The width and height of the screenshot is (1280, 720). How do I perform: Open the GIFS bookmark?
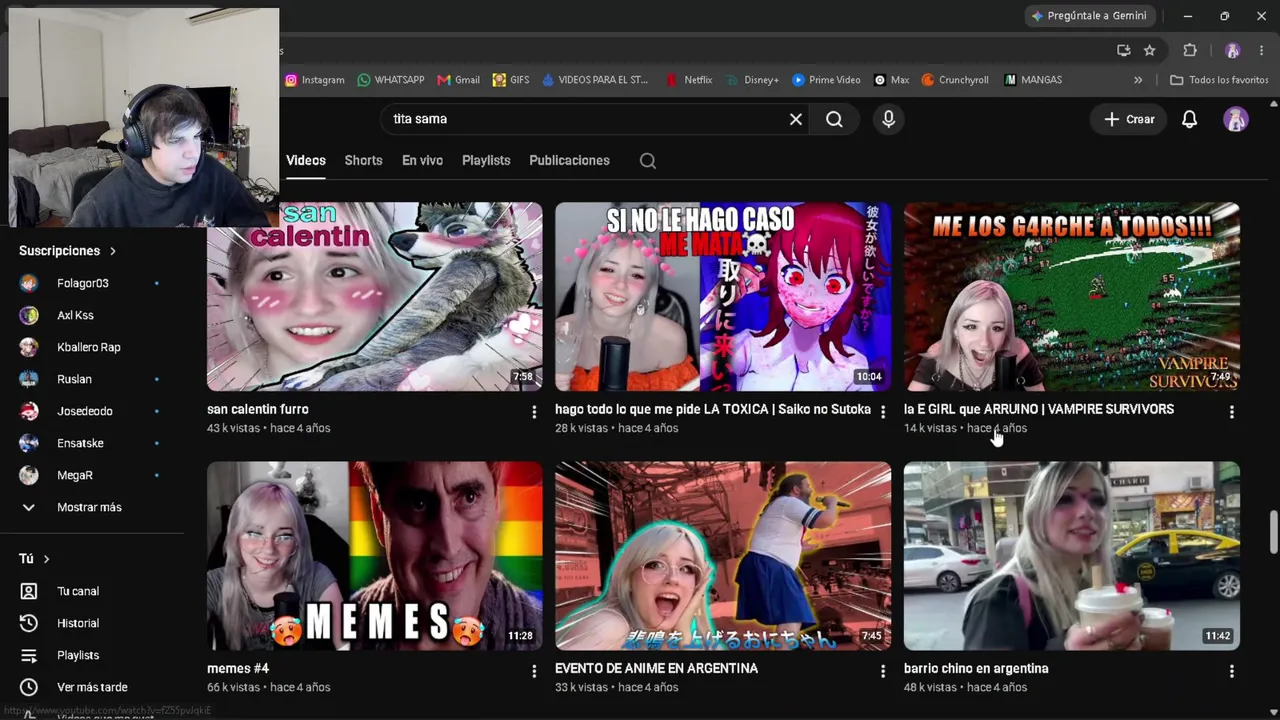tap(511, 80)
